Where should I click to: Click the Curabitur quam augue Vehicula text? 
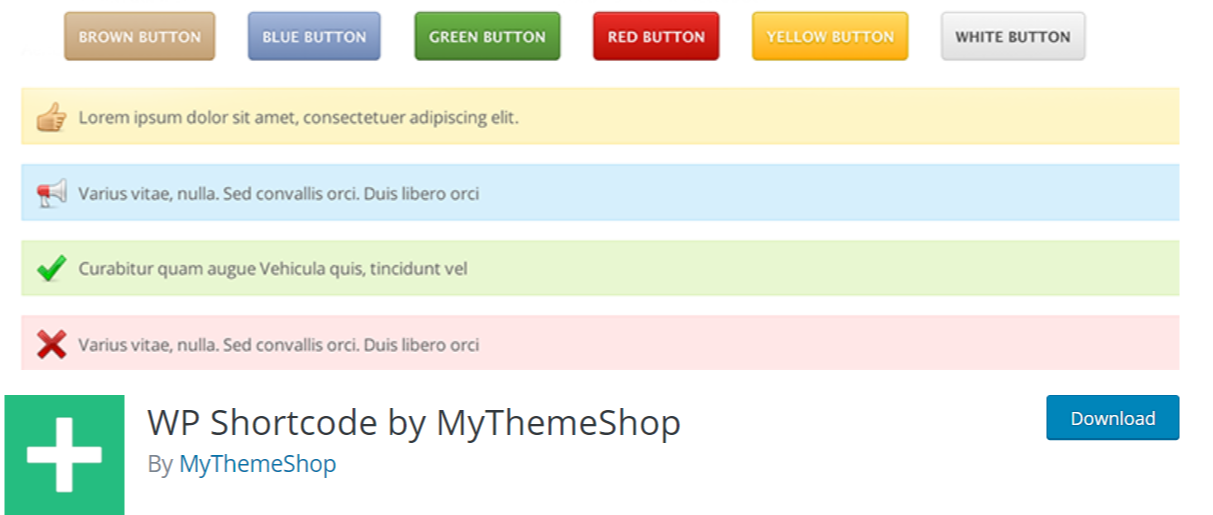pos(273,269)
